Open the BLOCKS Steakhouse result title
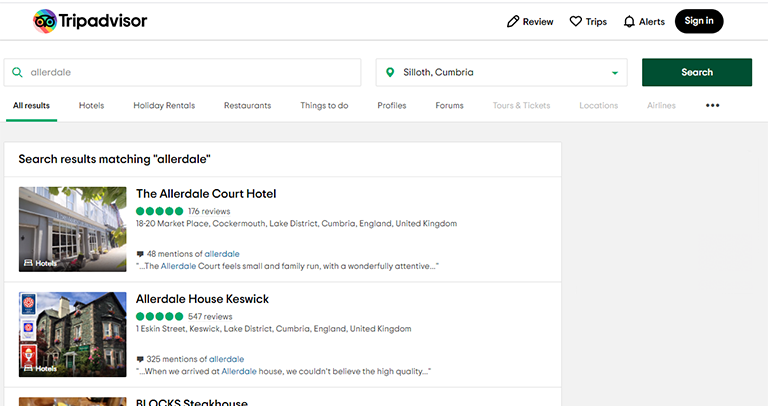 192,402
